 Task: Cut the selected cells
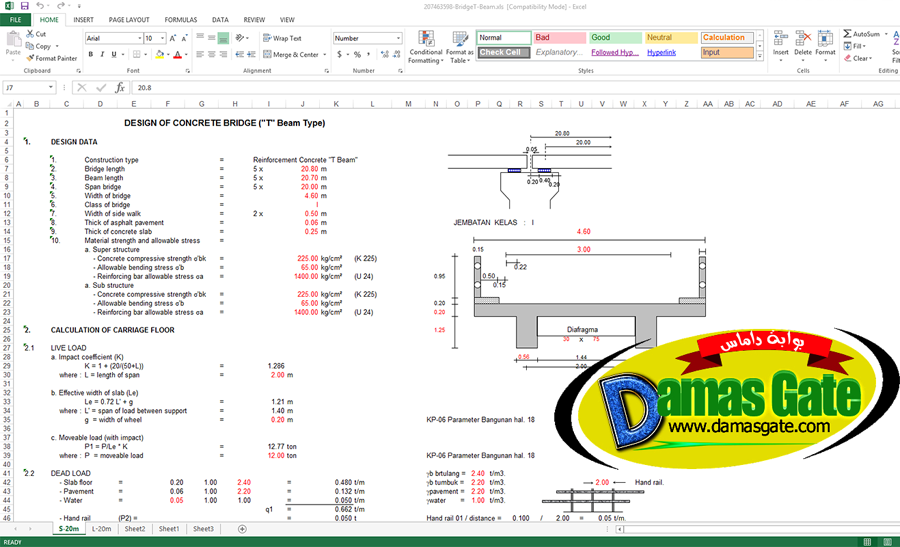point(36,34)
